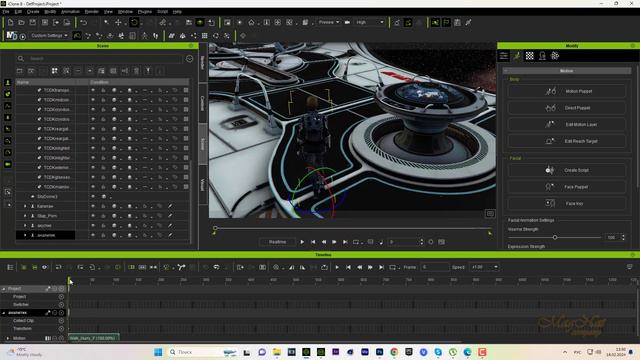Click the Home view icon

(251, 22)
